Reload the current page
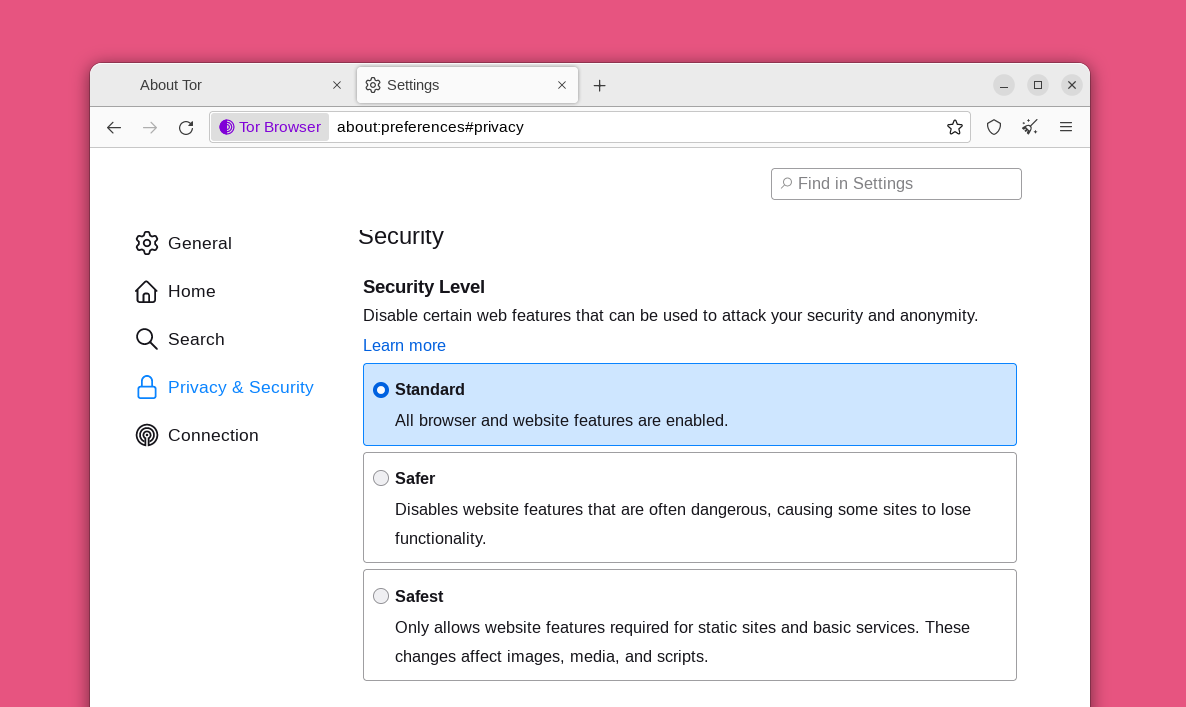 (186, 128)
